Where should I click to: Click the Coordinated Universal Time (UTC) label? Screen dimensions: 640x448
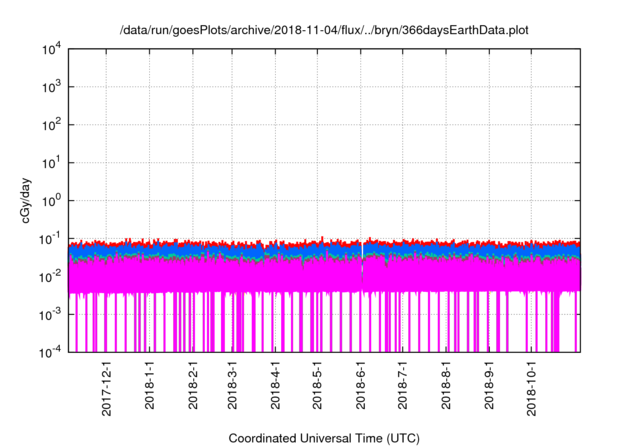324,438
